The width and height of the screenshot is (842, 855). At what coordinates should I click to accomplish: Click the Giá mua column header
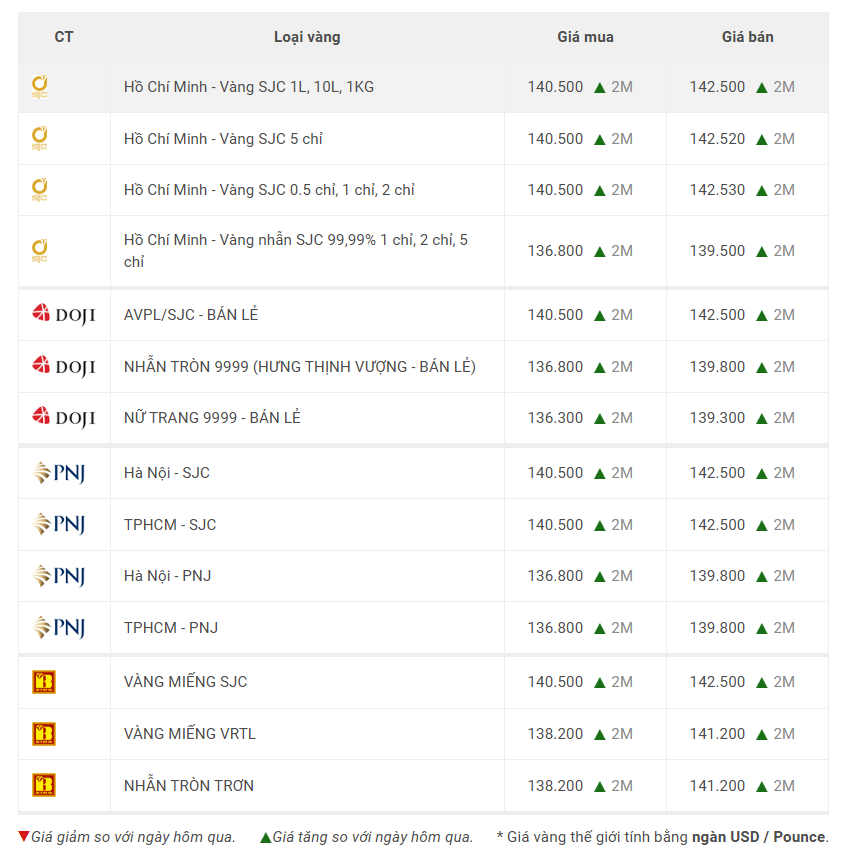tap(585, 37)
